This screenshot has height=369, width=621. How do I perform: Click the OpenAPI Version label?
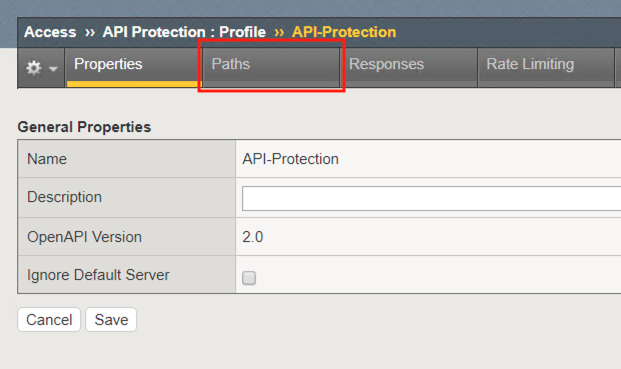[84, 237]
